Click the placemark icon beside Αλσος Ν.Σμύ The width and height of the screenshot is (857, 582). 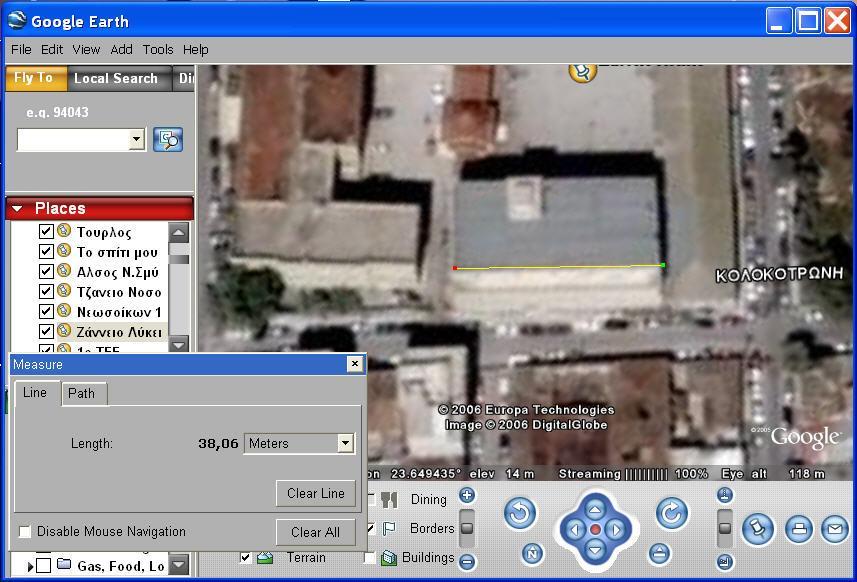64,271
